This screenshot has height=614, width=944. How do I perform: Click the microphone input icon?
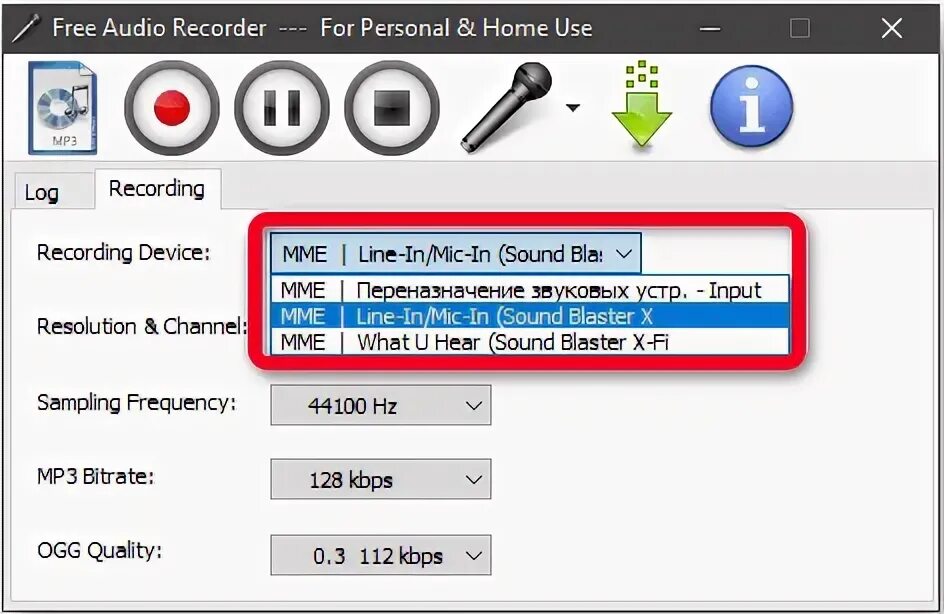(507, 108)
